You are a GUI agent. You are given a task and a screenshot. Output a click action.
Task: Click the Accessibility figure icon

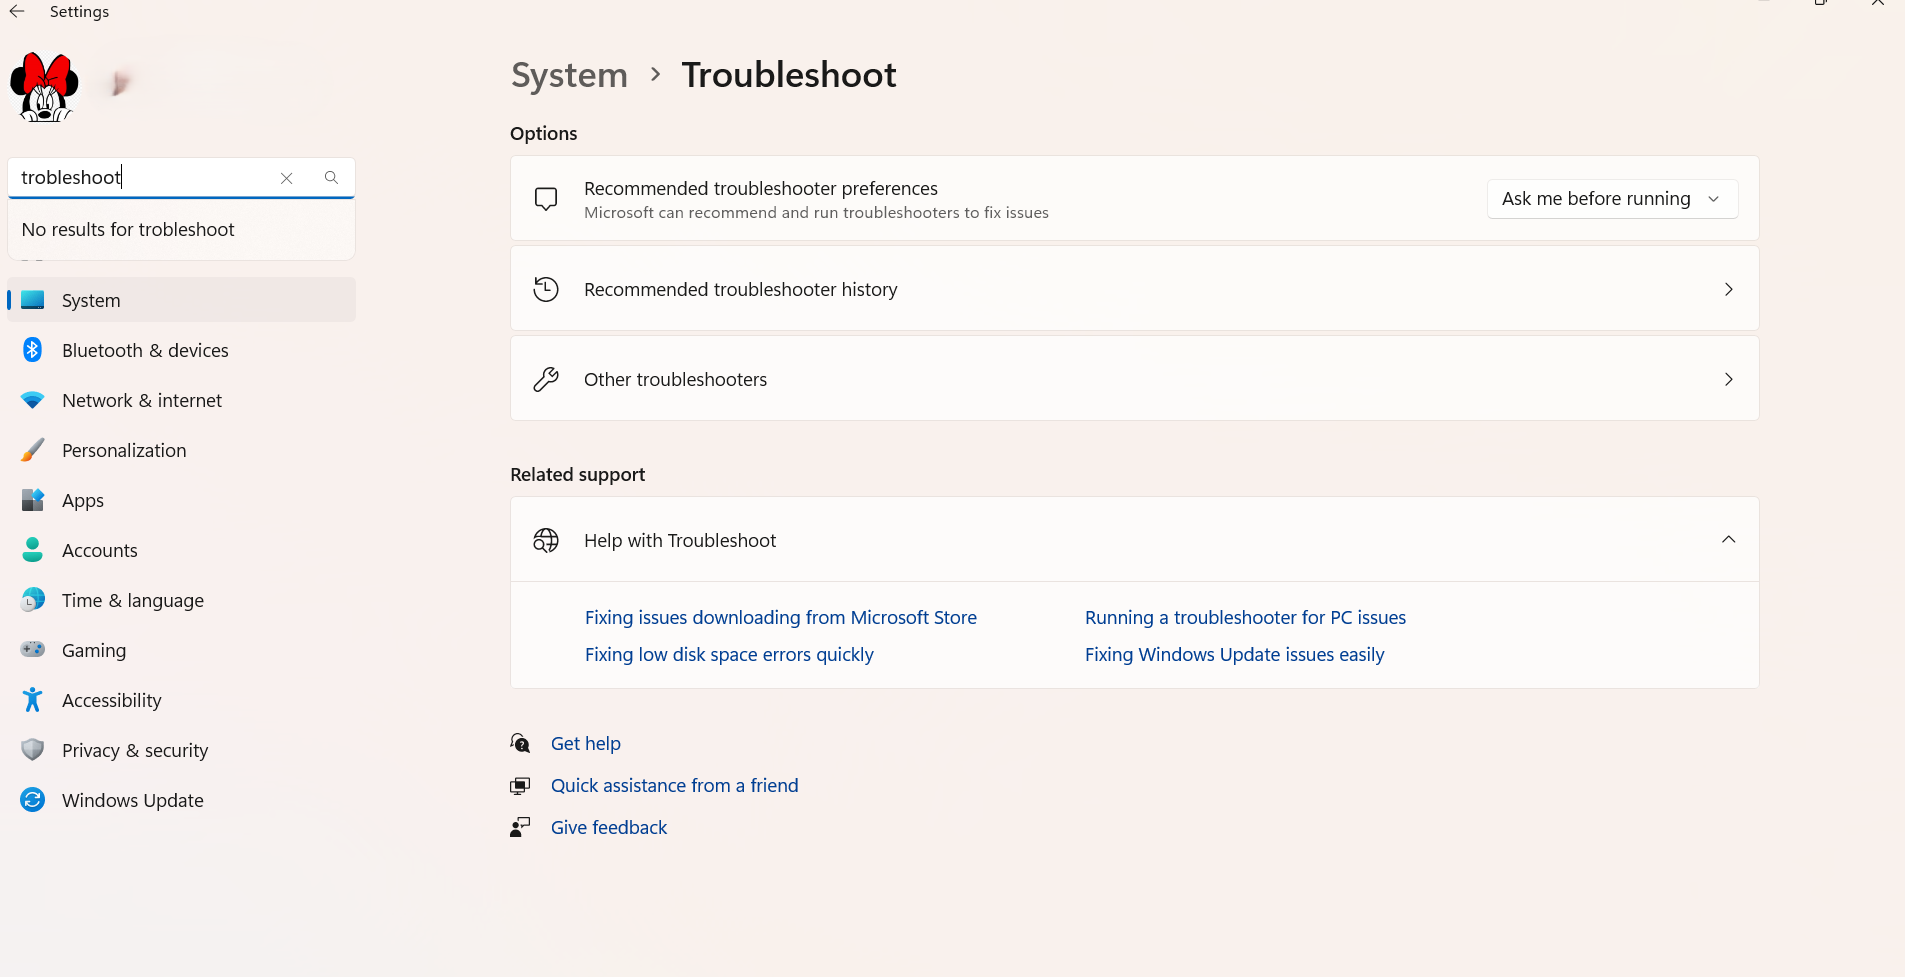33,700
